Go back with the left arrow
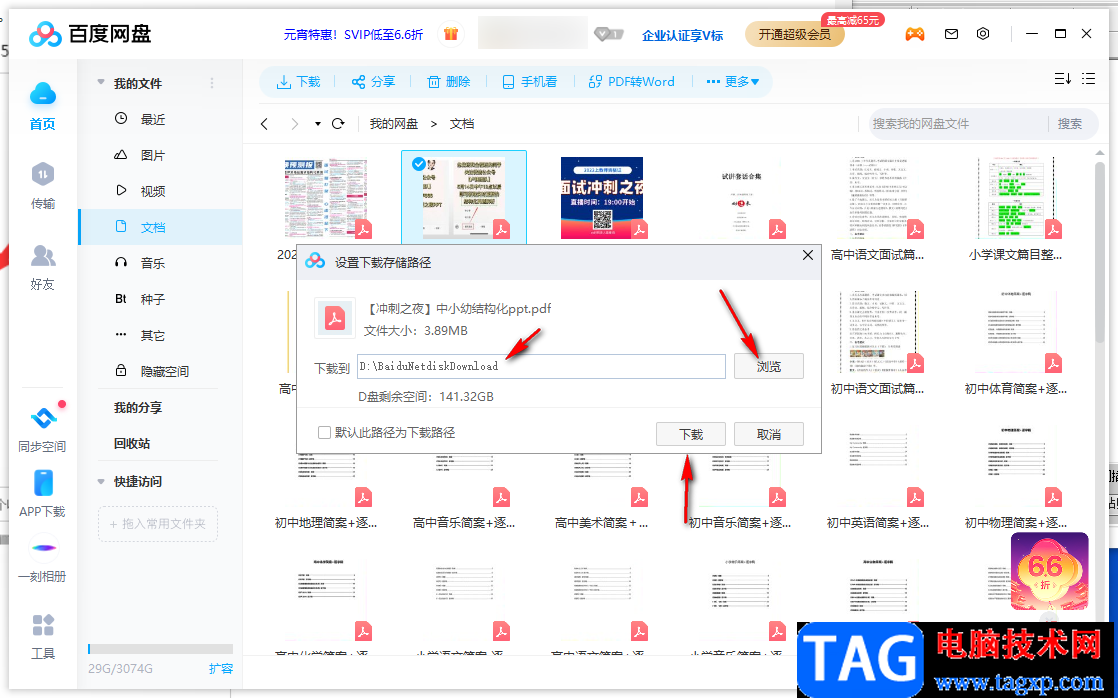 point(265,124)
